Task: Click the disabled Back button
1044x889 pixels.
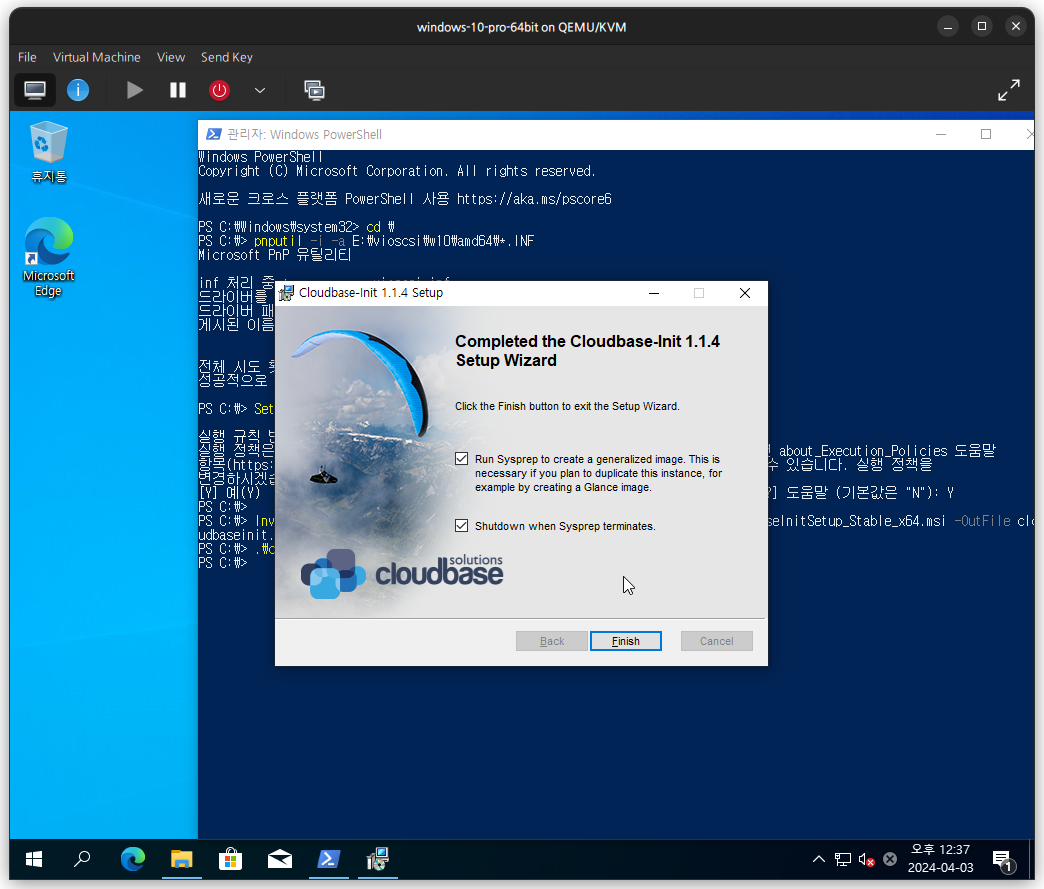Action: 552,641
